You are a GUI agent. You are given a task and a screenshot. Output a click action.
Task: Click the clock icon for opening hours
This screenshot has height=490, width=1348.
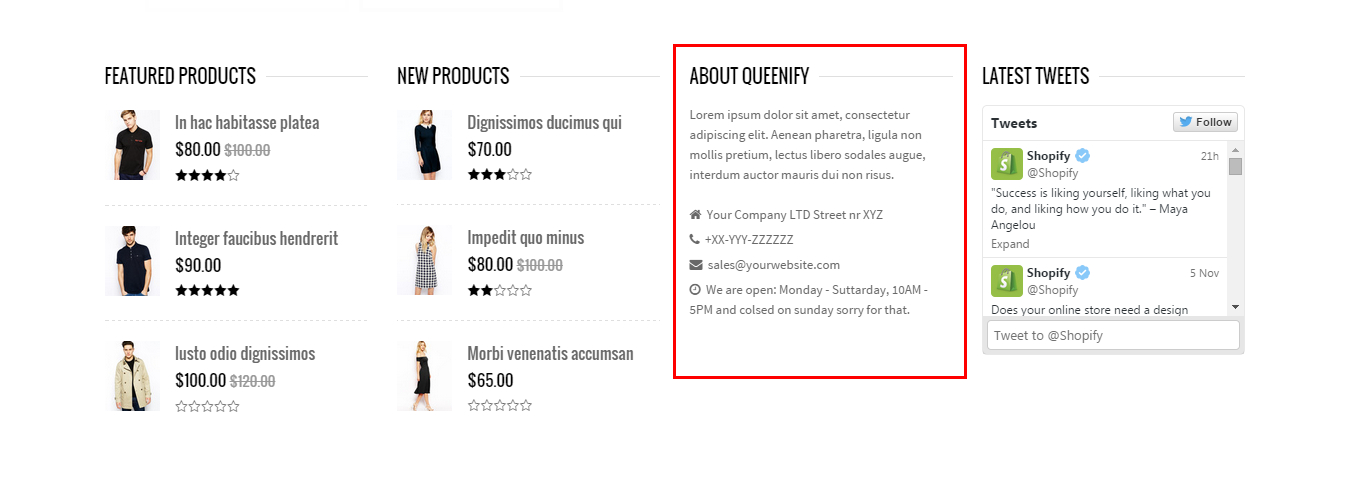695,290
